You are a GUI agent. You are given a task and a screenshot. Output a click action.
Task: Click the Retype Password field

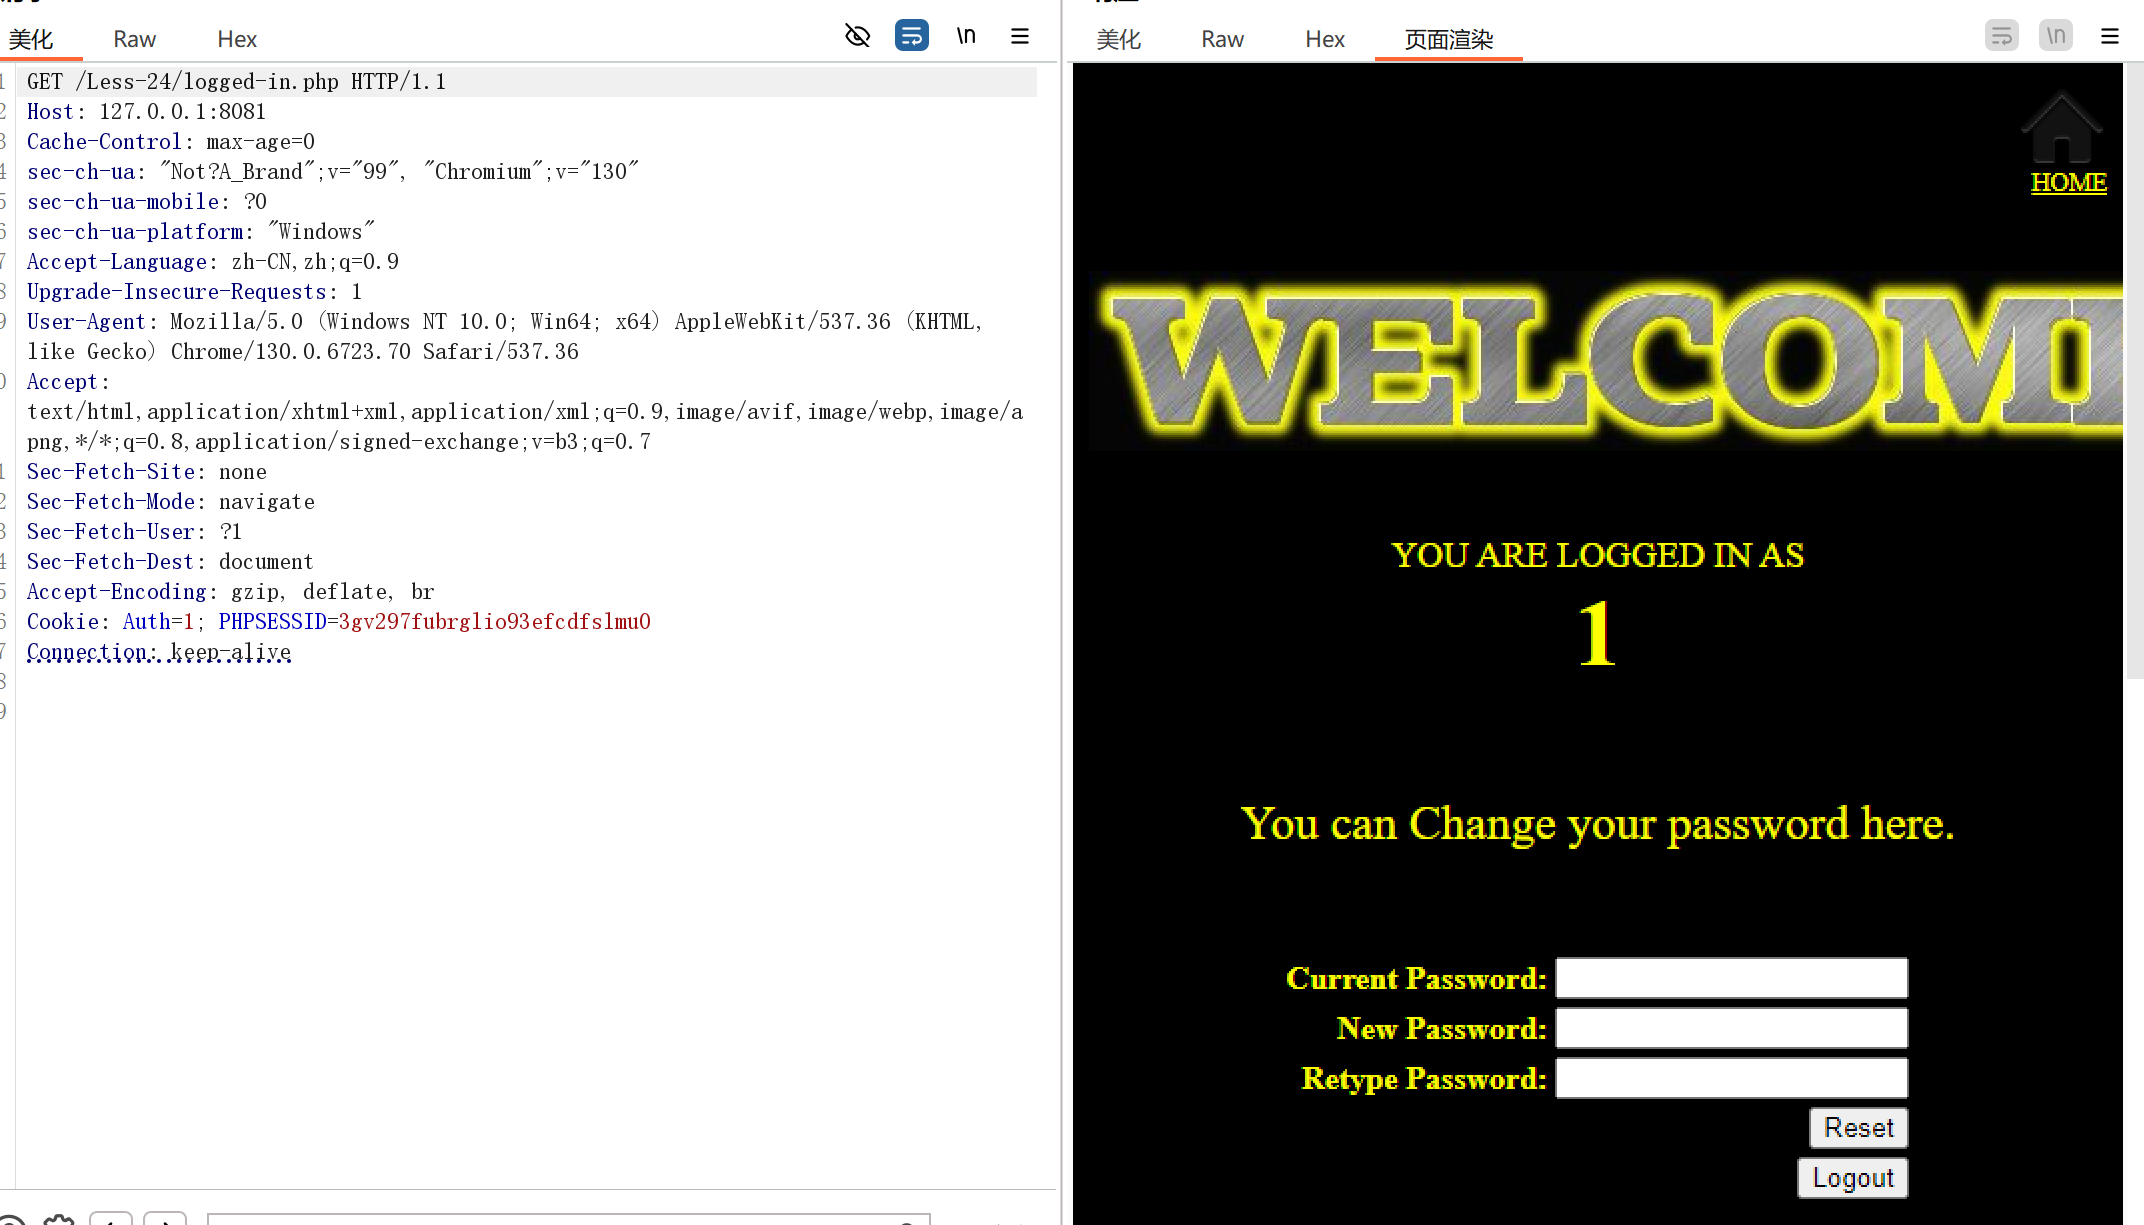[1731, 1078]
